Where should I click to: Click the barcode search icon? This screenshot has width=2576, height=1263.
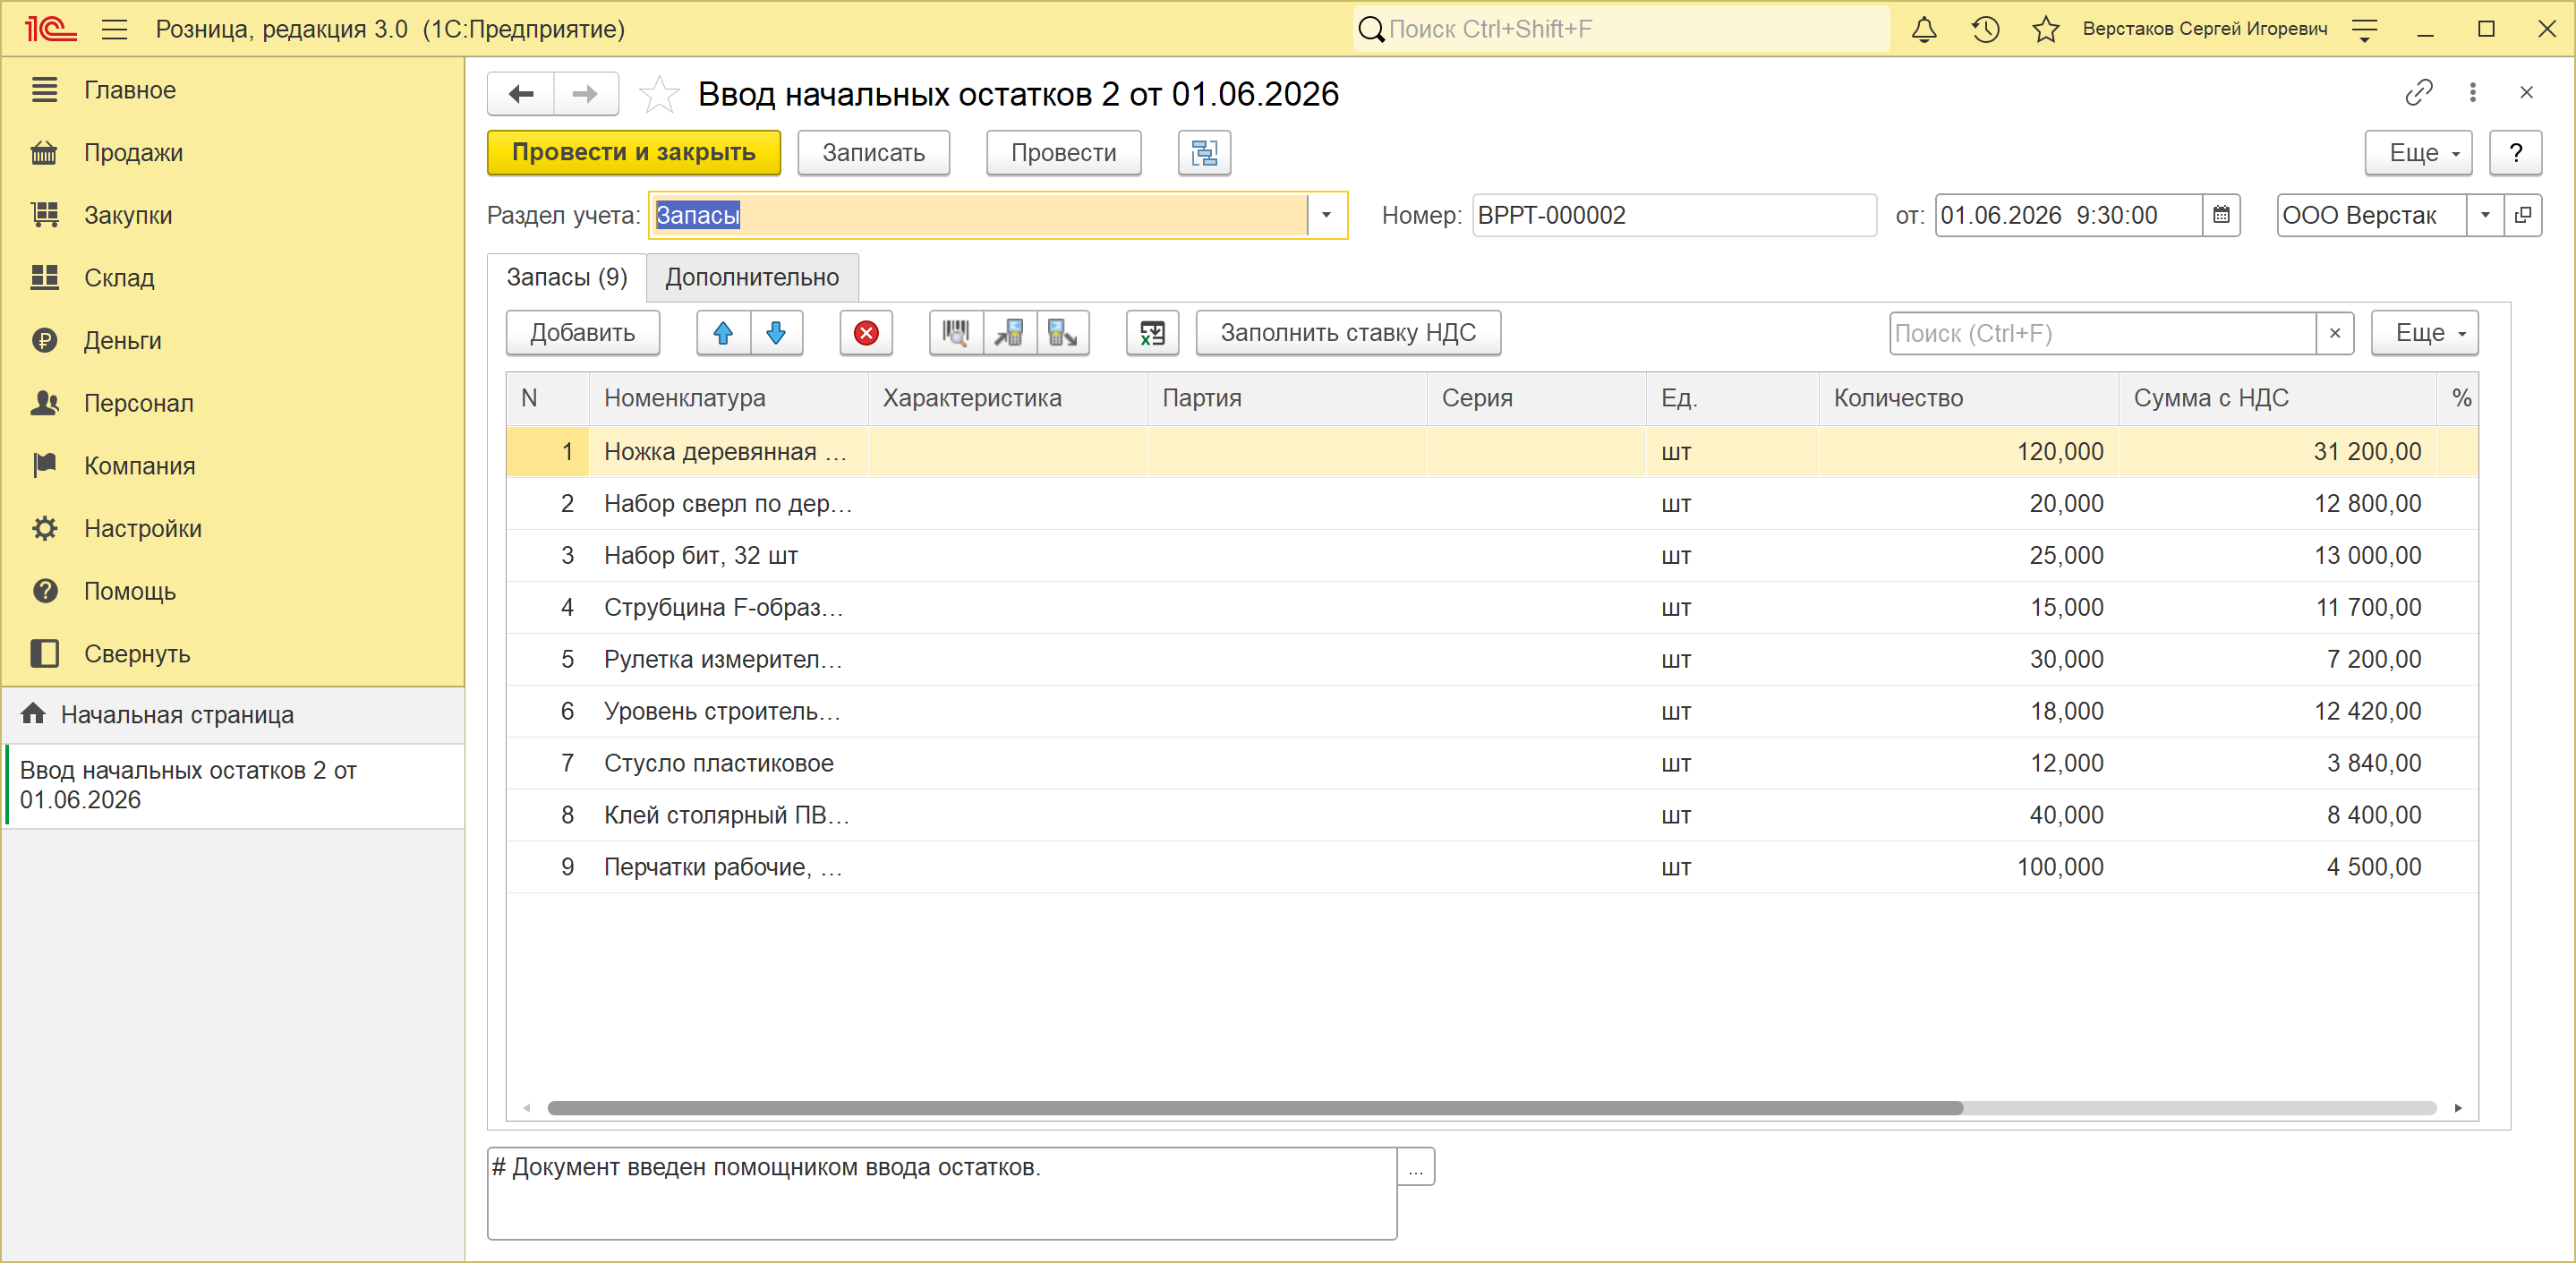coord(956,333)
